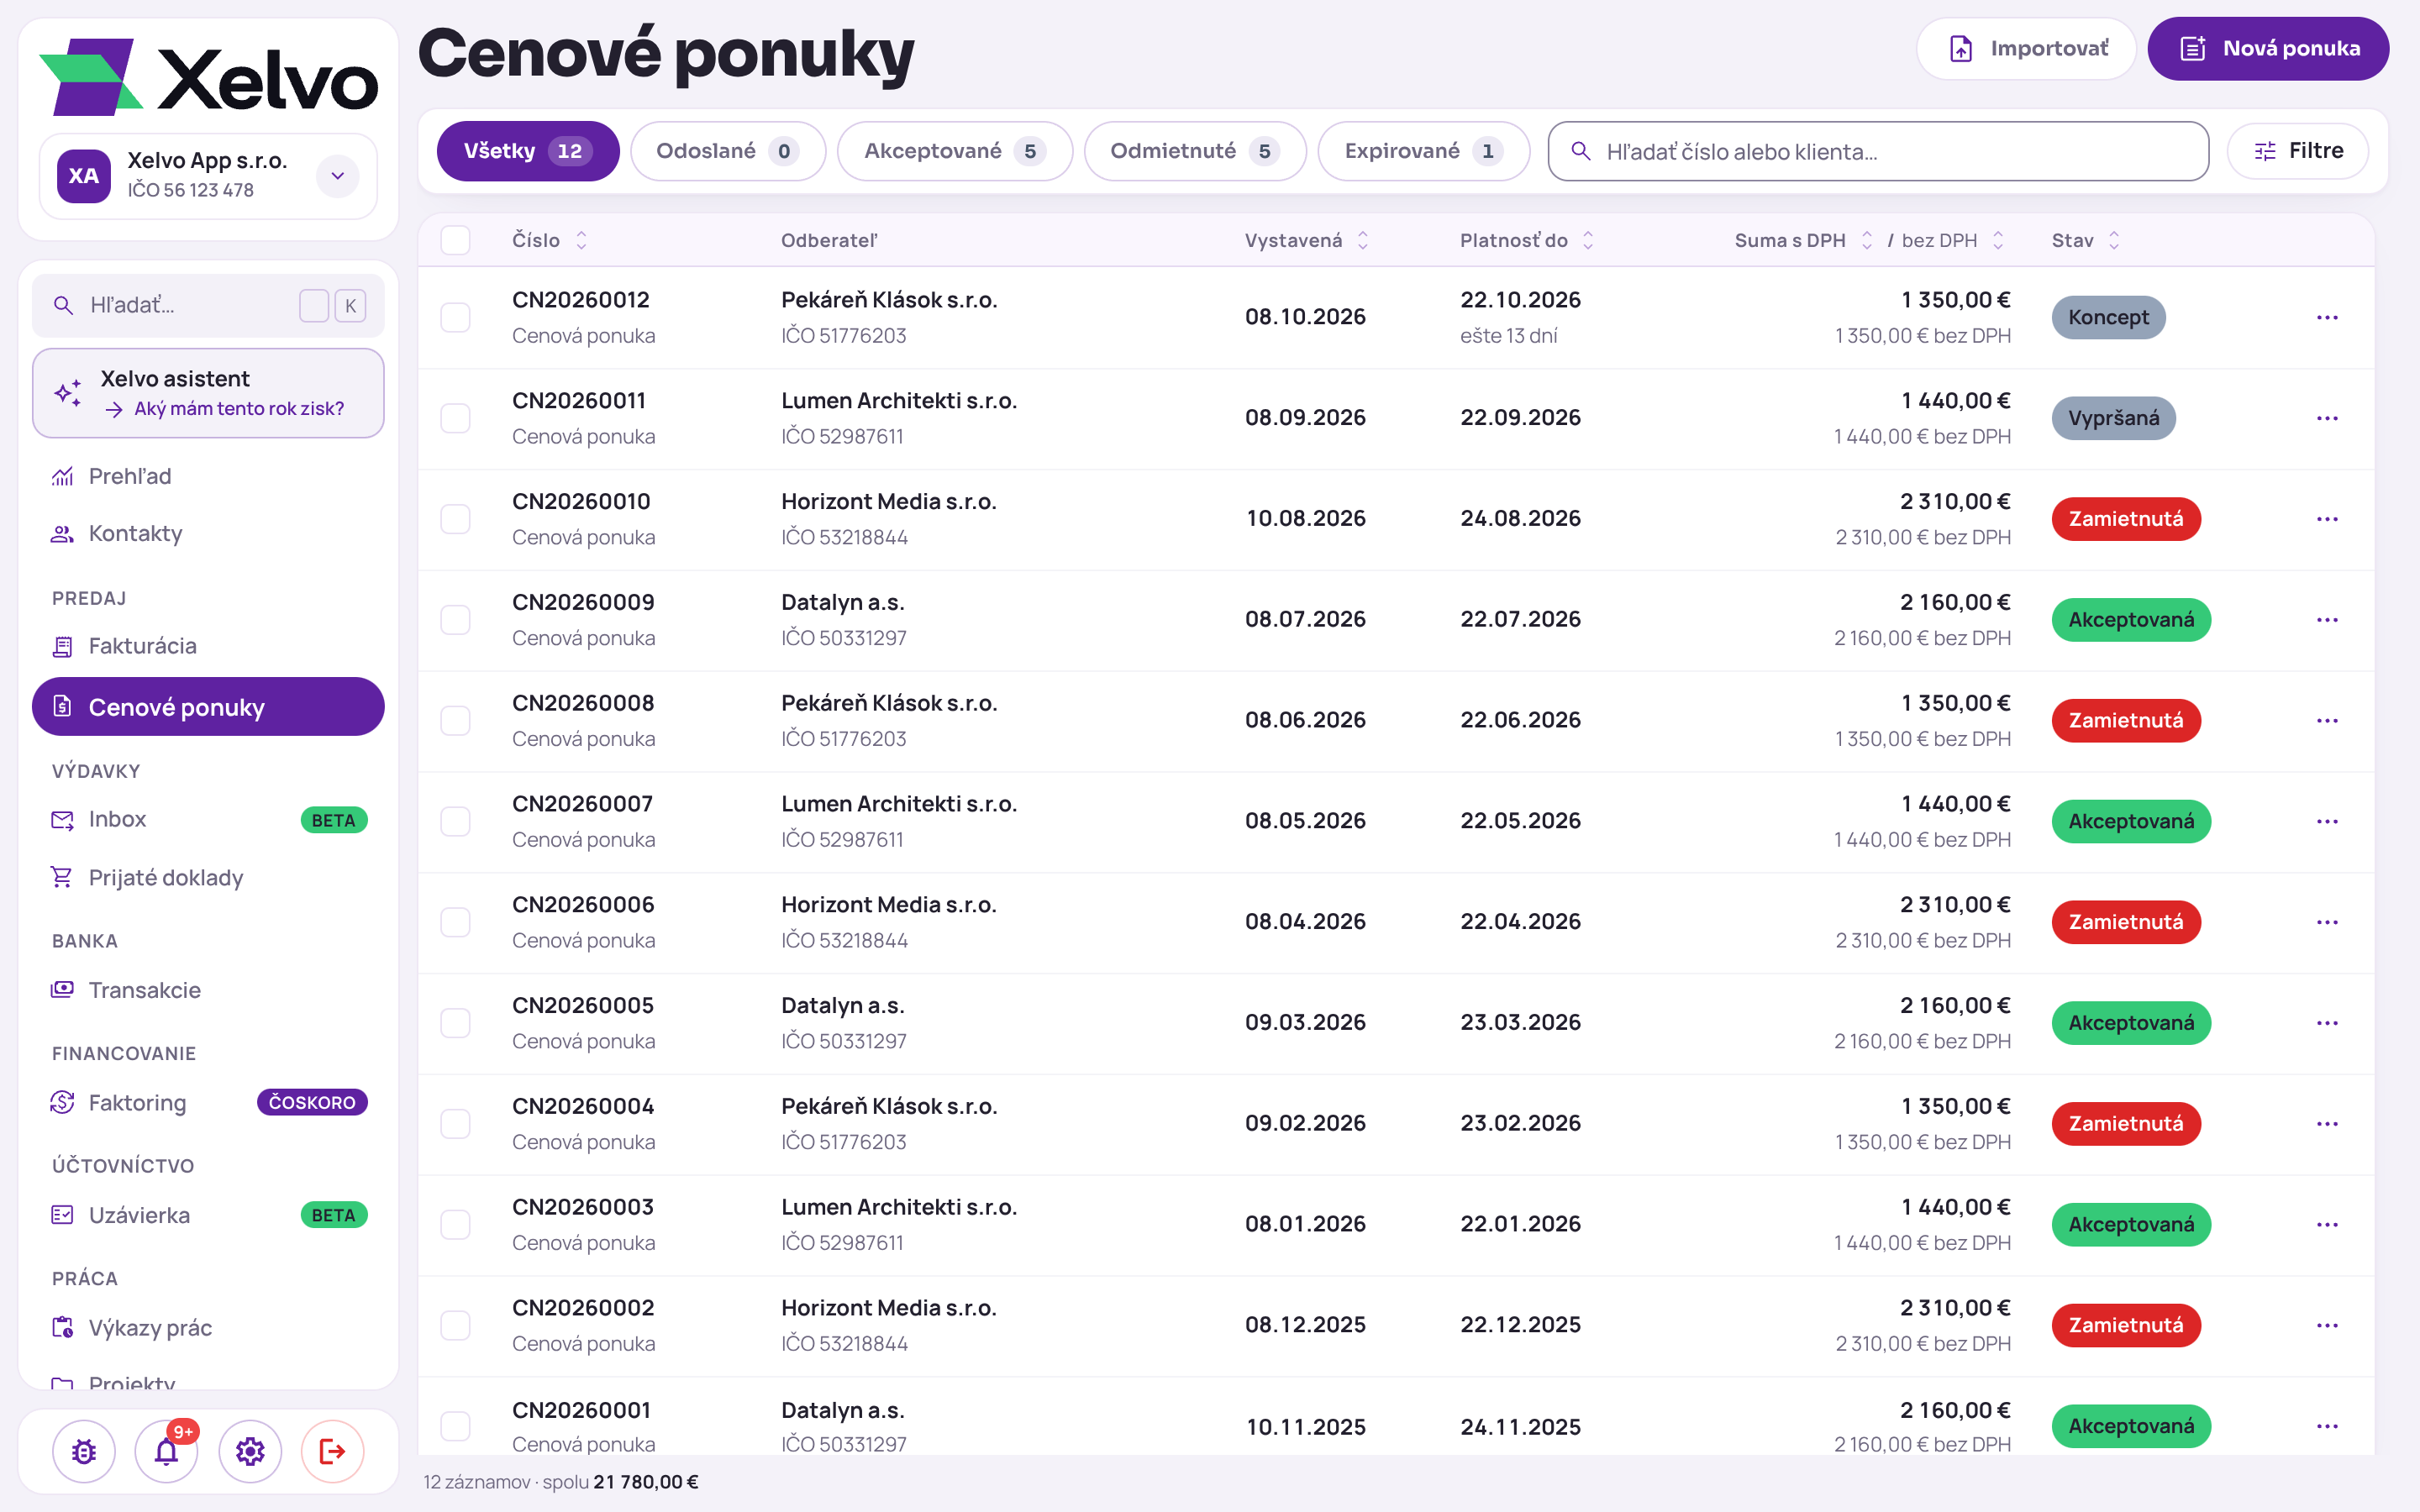2420x1512 pixels.
Task: Focus the sidebar Hľadať search box
Action: click(x=208, y=305)
